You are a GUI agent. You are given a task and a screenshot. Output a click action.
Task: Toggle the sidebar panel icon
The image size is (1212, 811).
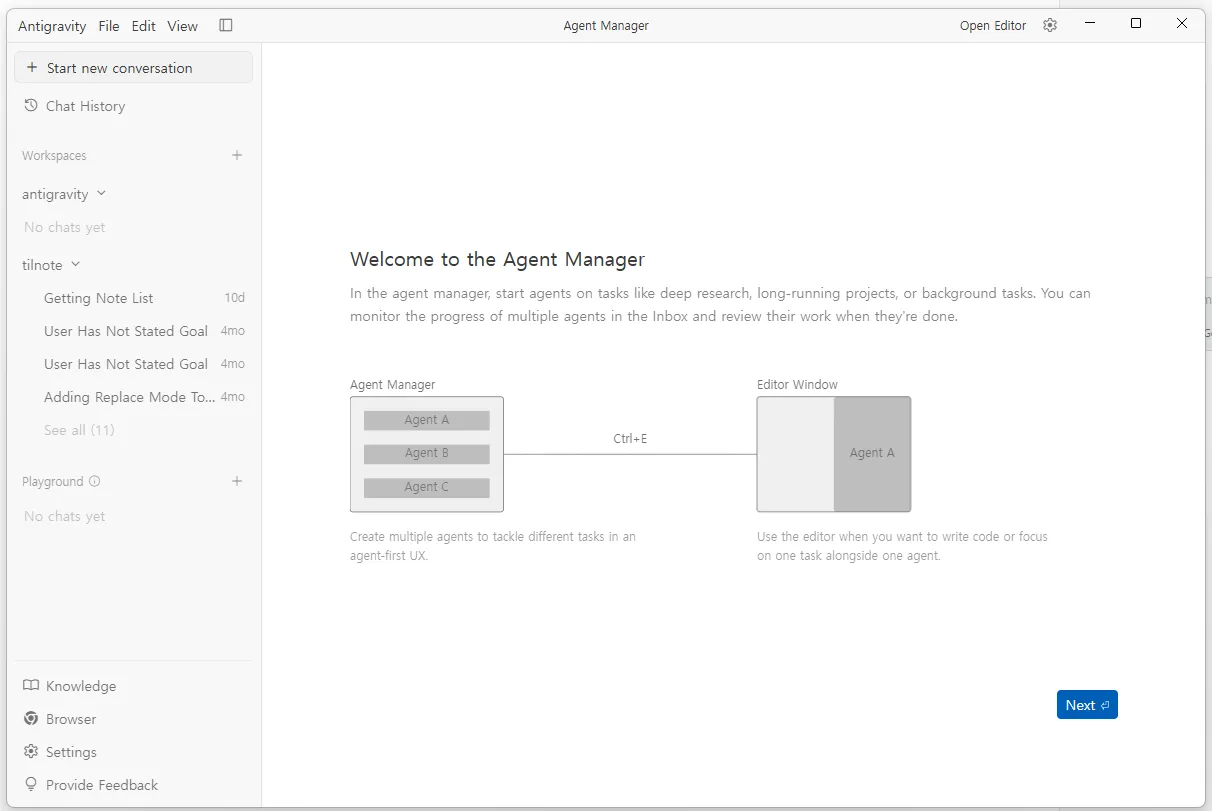click(x=226, y=26)
